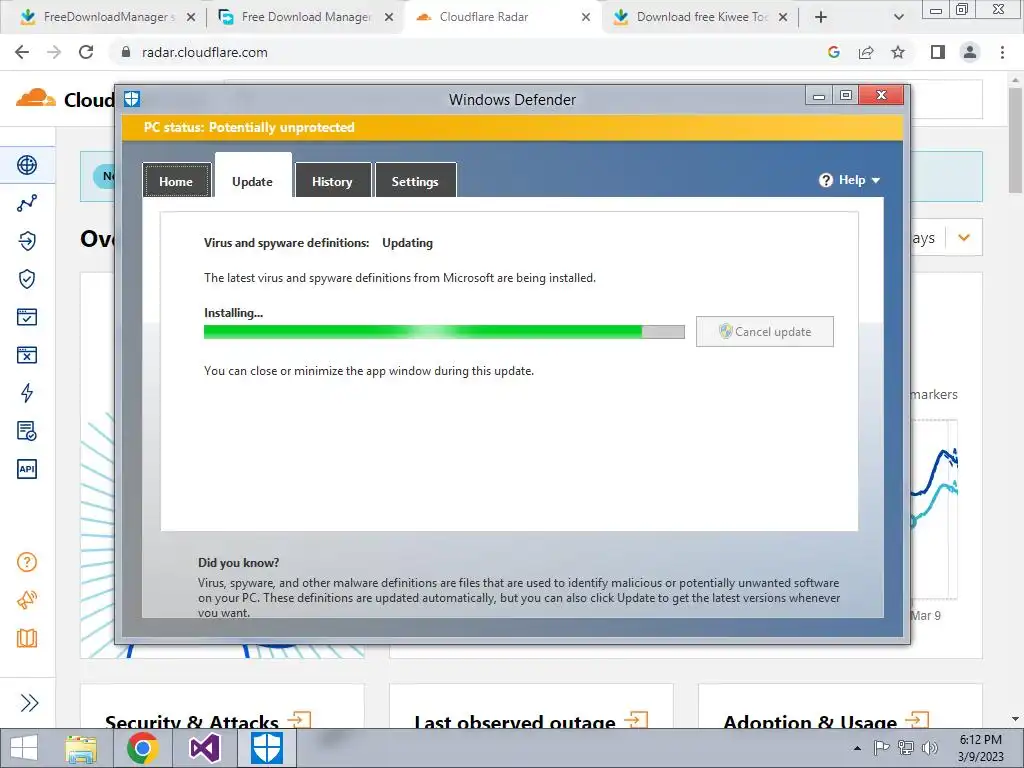Click Windows Defender taskbar icon

coord(266,748)
